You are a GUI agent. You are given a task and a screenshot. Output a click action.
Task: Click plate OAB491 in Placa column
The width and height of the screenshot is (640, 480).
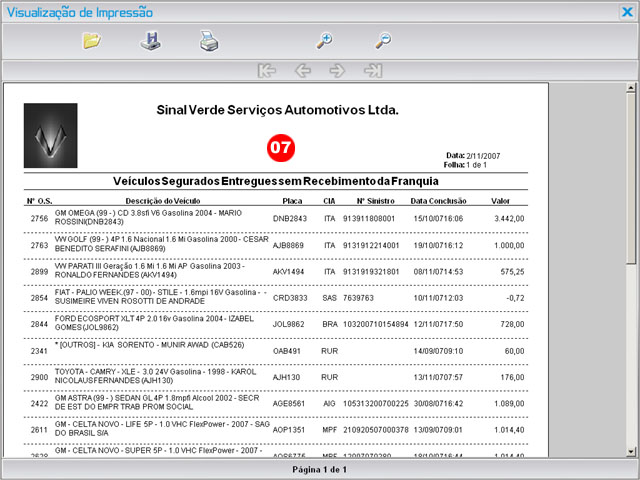tap(287, 351)
